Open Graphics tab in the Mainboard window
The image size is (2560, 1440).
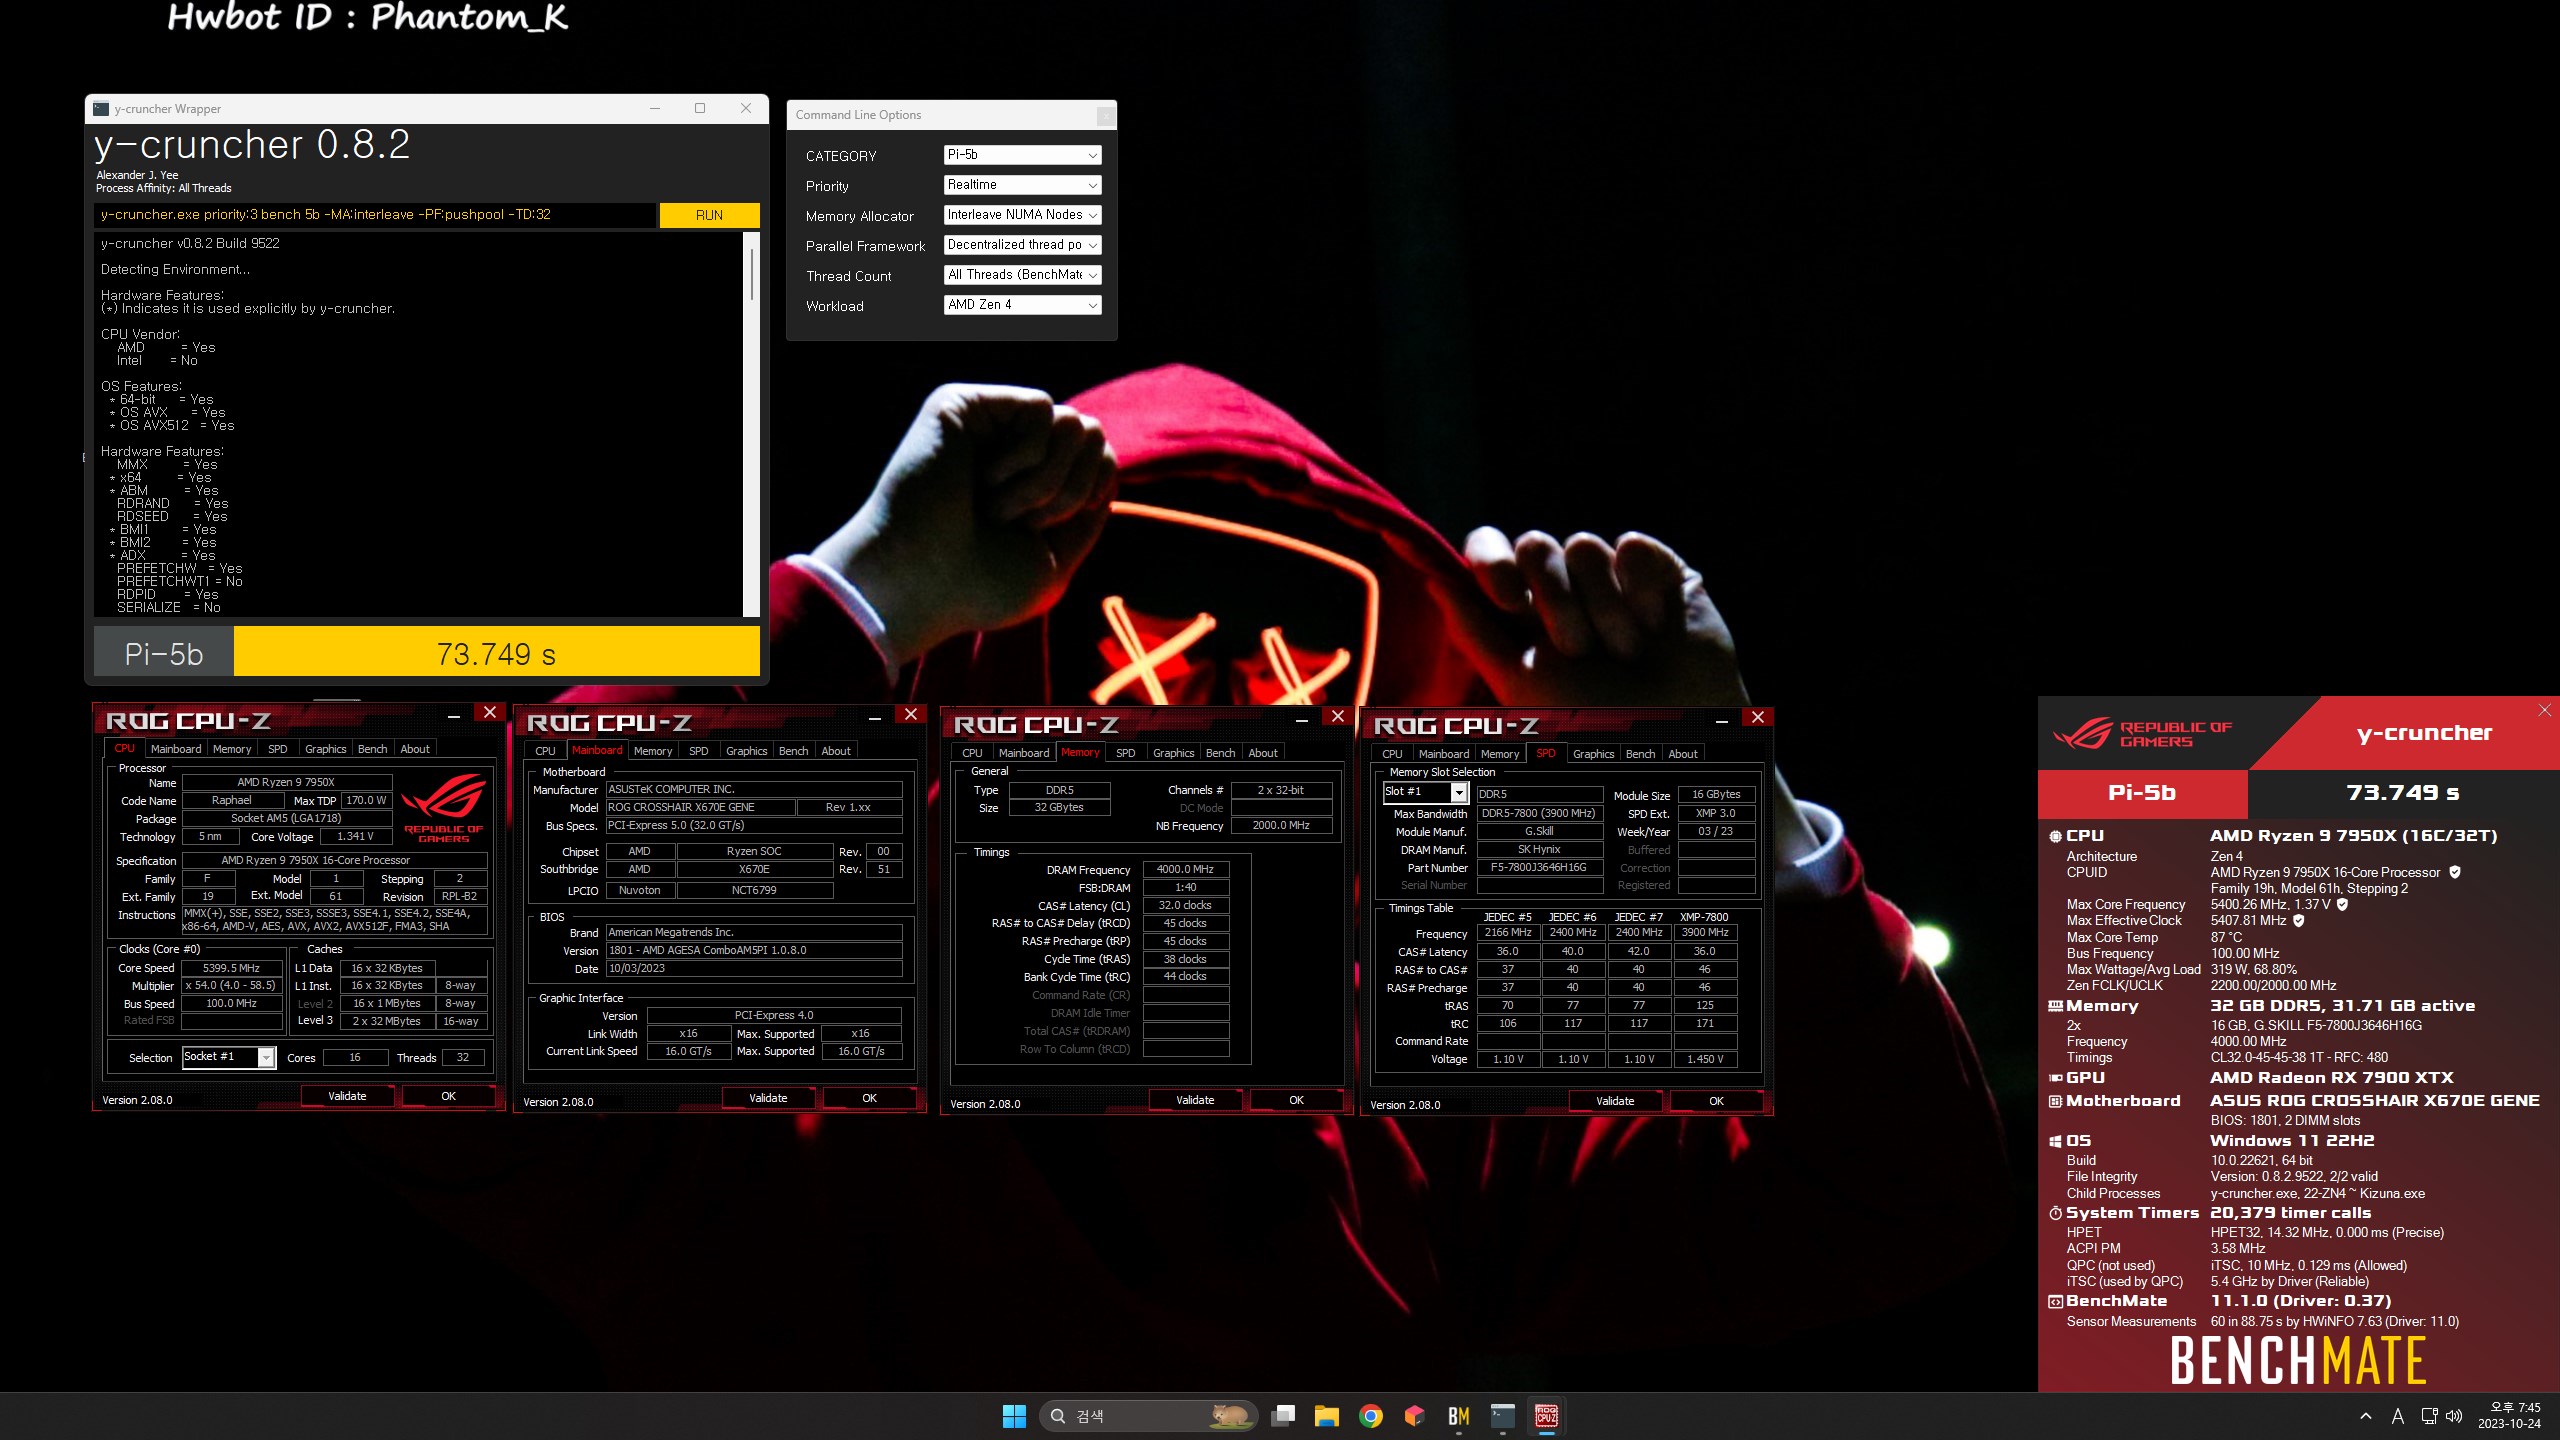coord(746,751)
